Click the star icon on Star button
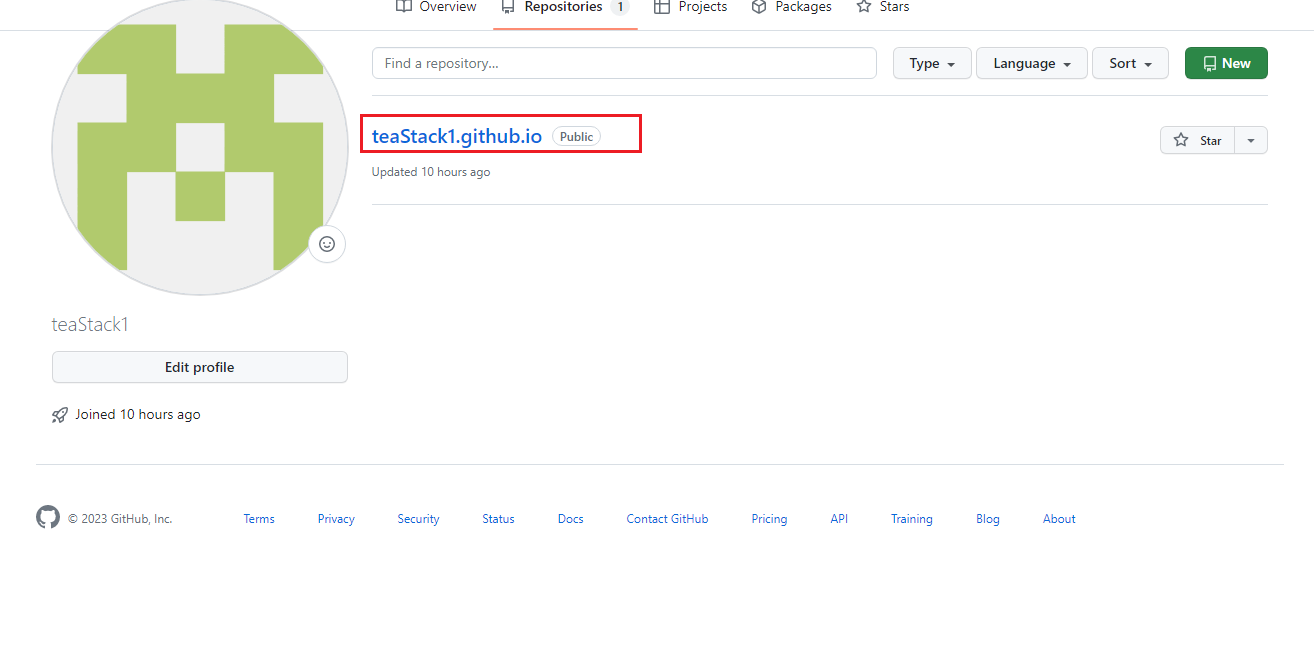 point(1181,140)
